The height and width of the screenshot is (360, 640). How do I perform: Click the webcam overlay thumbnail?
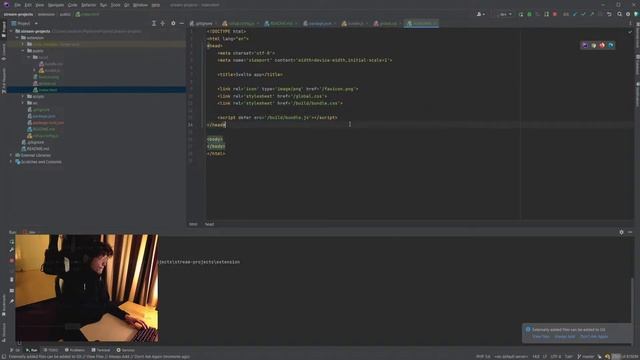pos(87,288)
